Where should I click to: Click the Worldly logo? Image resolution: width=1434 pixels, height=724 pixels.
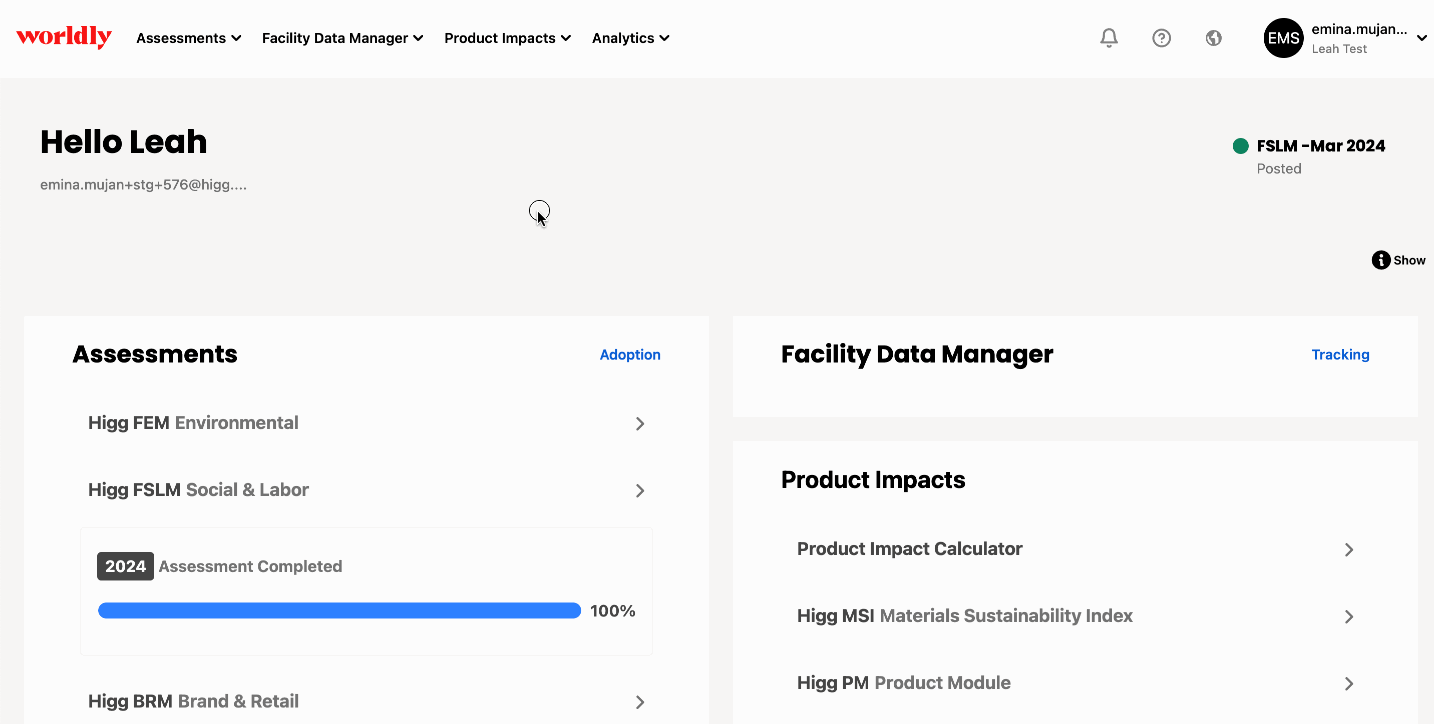(x=64, y=37)
